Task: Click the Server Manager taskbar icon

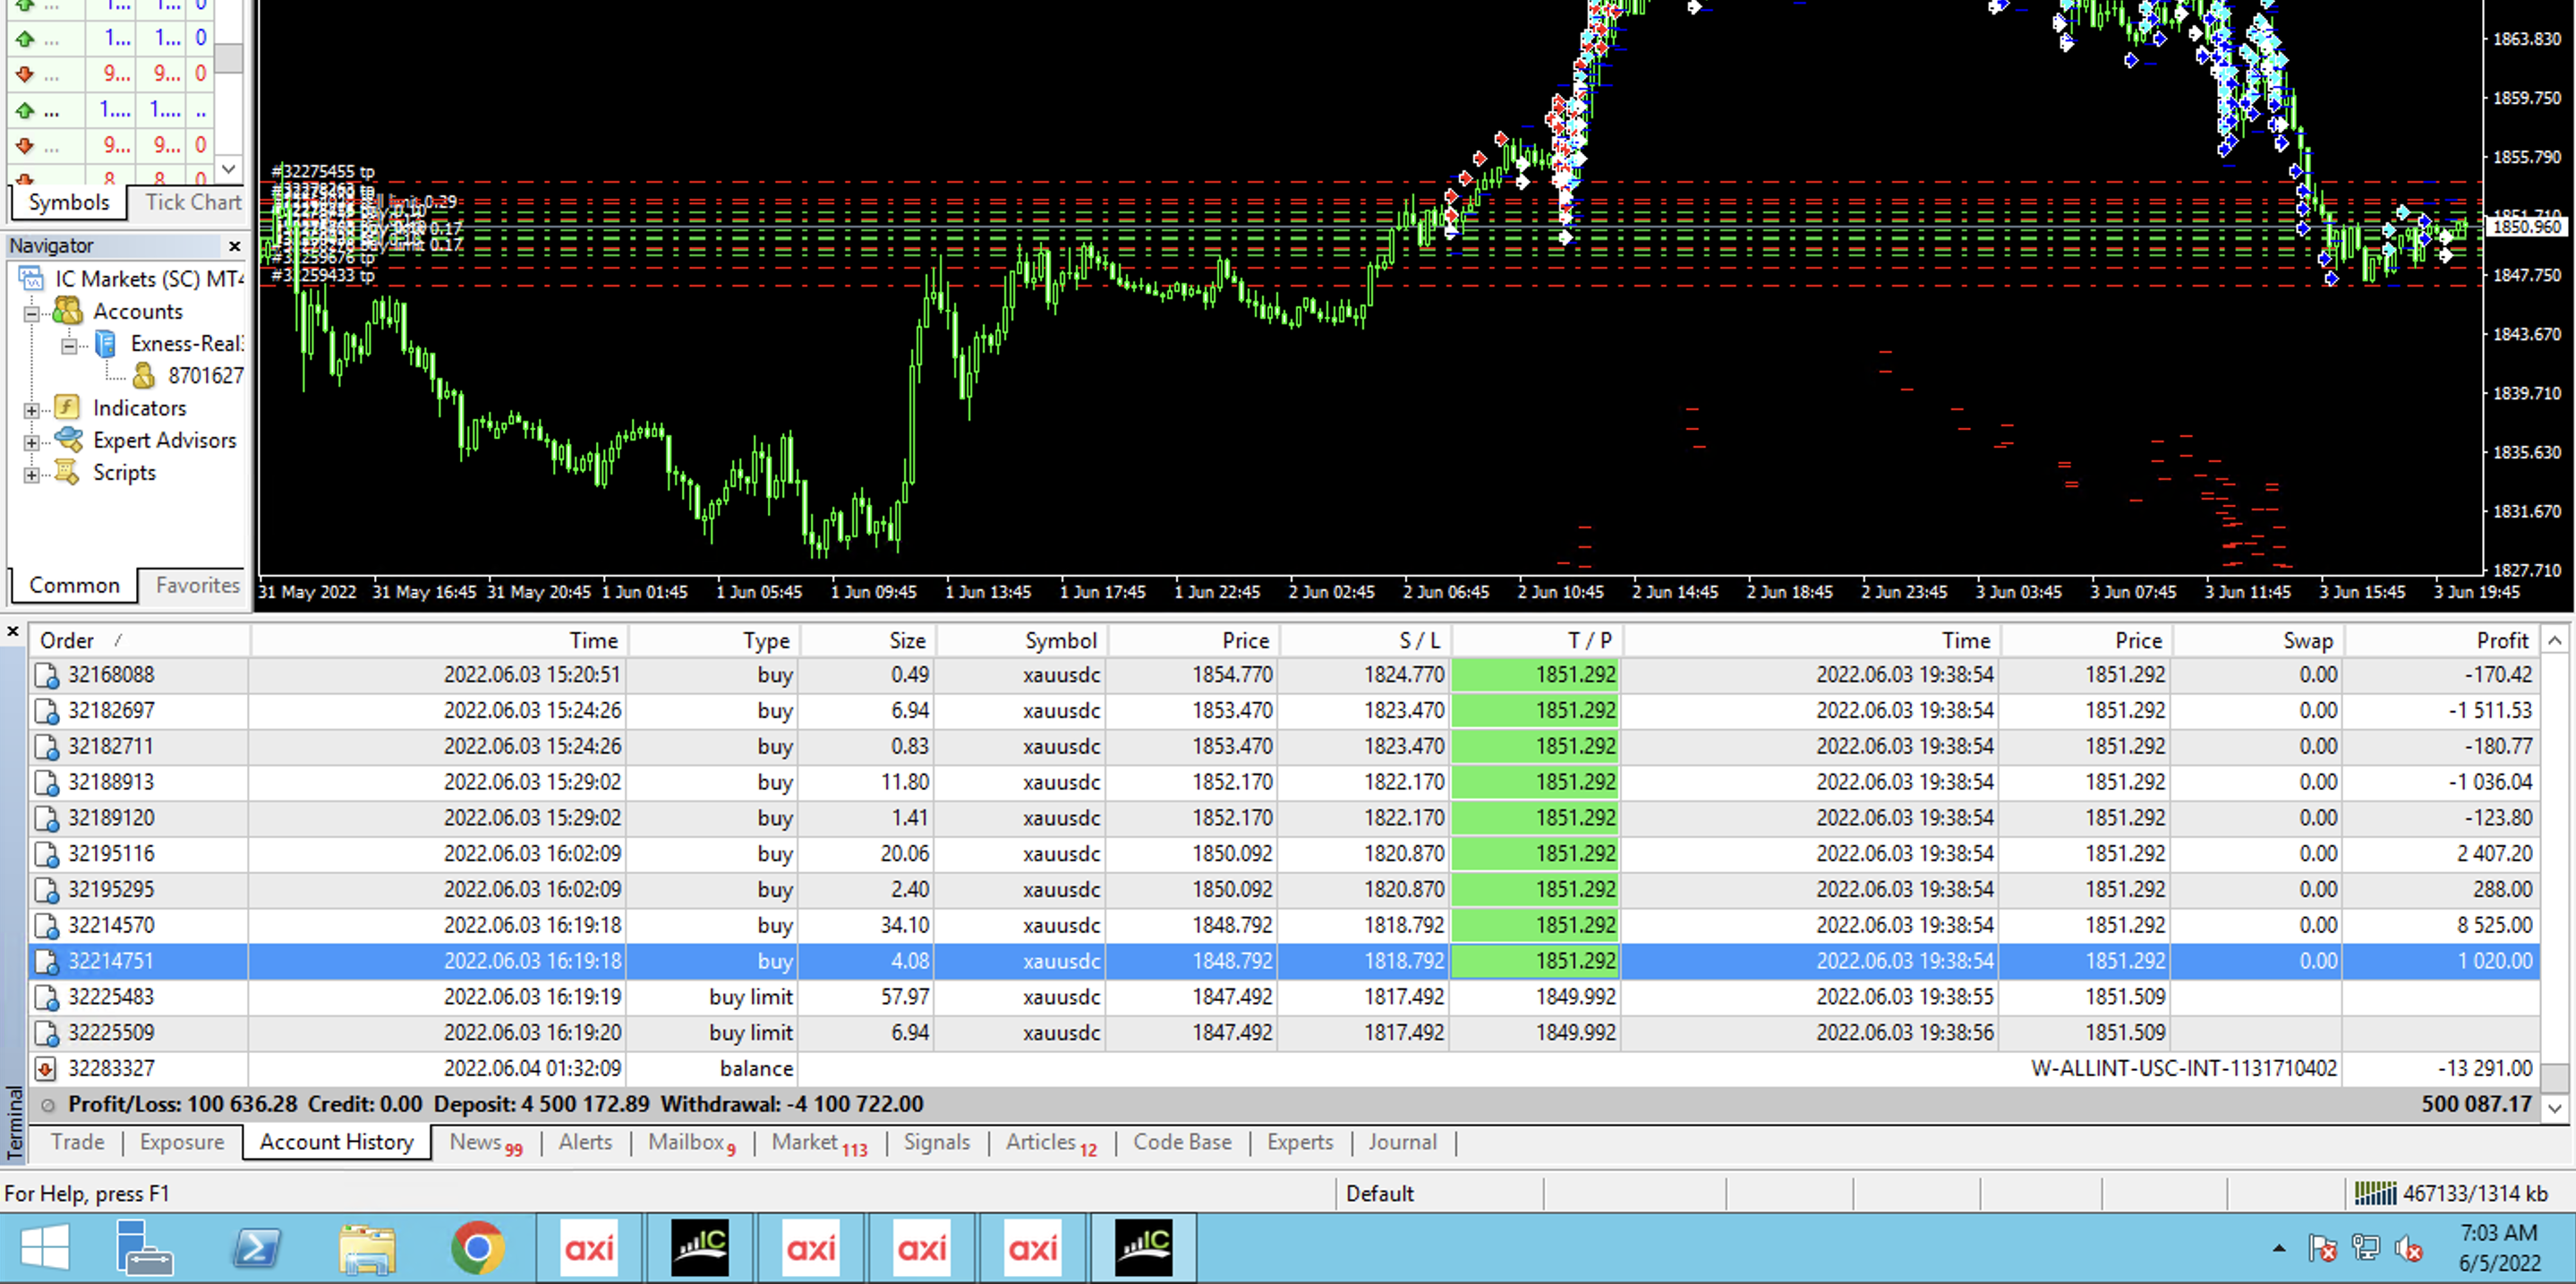Action: pos(144,1248)
